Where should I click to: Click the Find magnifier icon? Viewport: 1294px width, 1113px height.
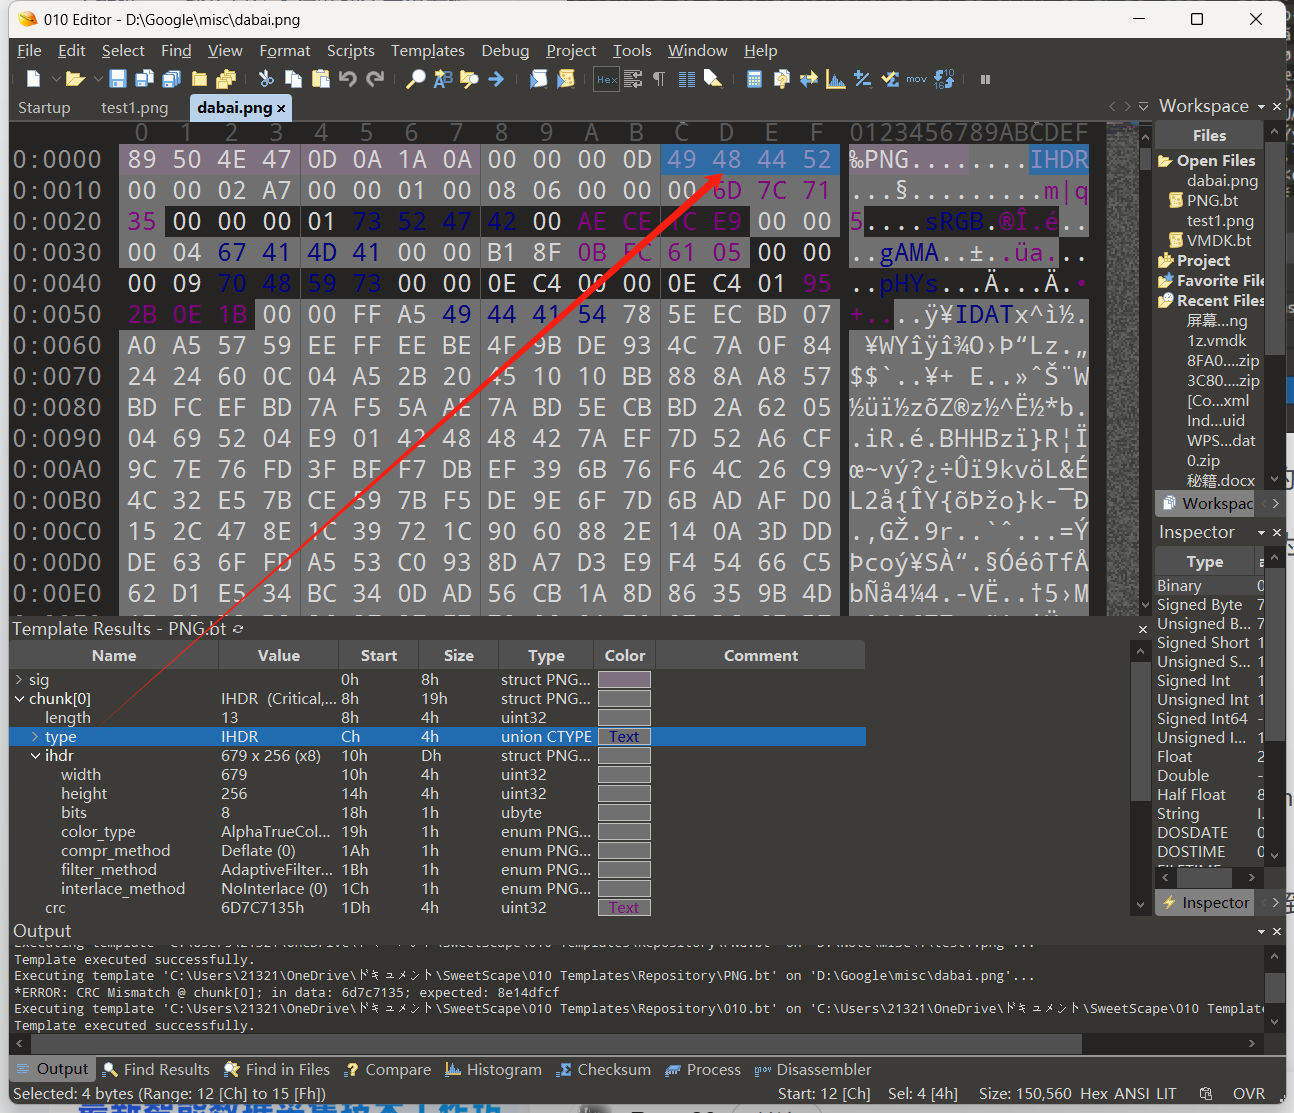pyautogui.click(x=415, y=79)
